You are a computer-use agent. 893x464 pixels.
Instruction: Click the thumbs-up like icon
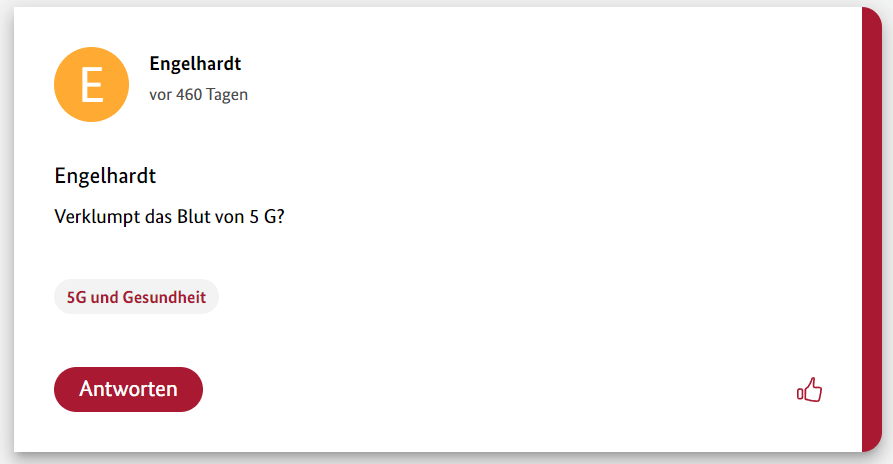tap(809, 390)
